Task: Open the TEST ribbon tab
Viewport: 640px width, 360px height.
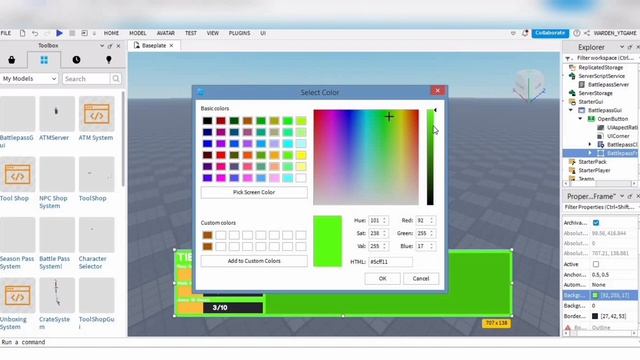Action: [191, 33]
